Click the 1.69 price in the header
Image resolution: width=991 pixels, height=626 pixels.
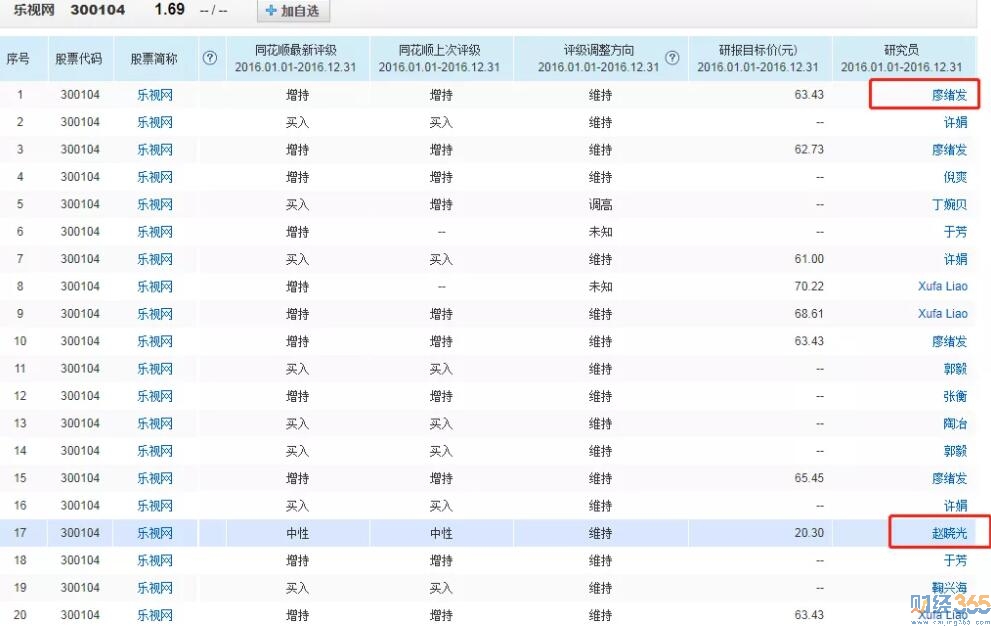coord(169,9)
